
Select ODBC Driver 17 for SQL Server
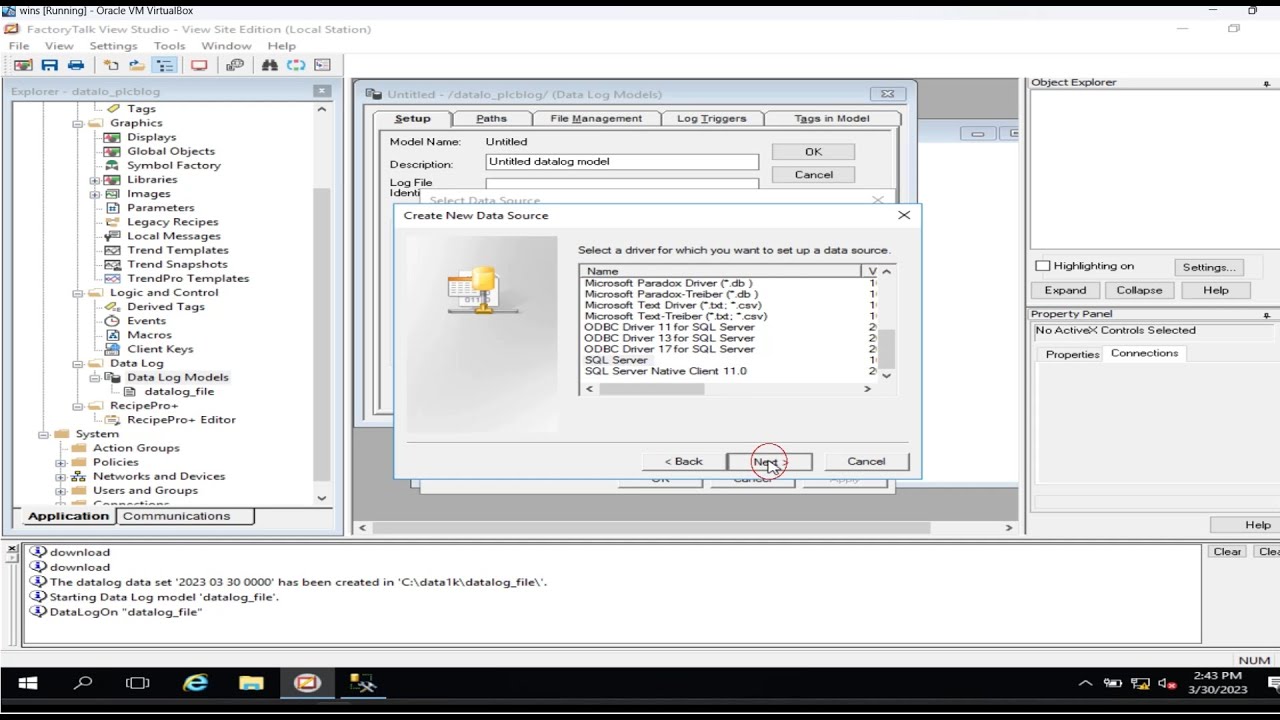tap(669, 349)
